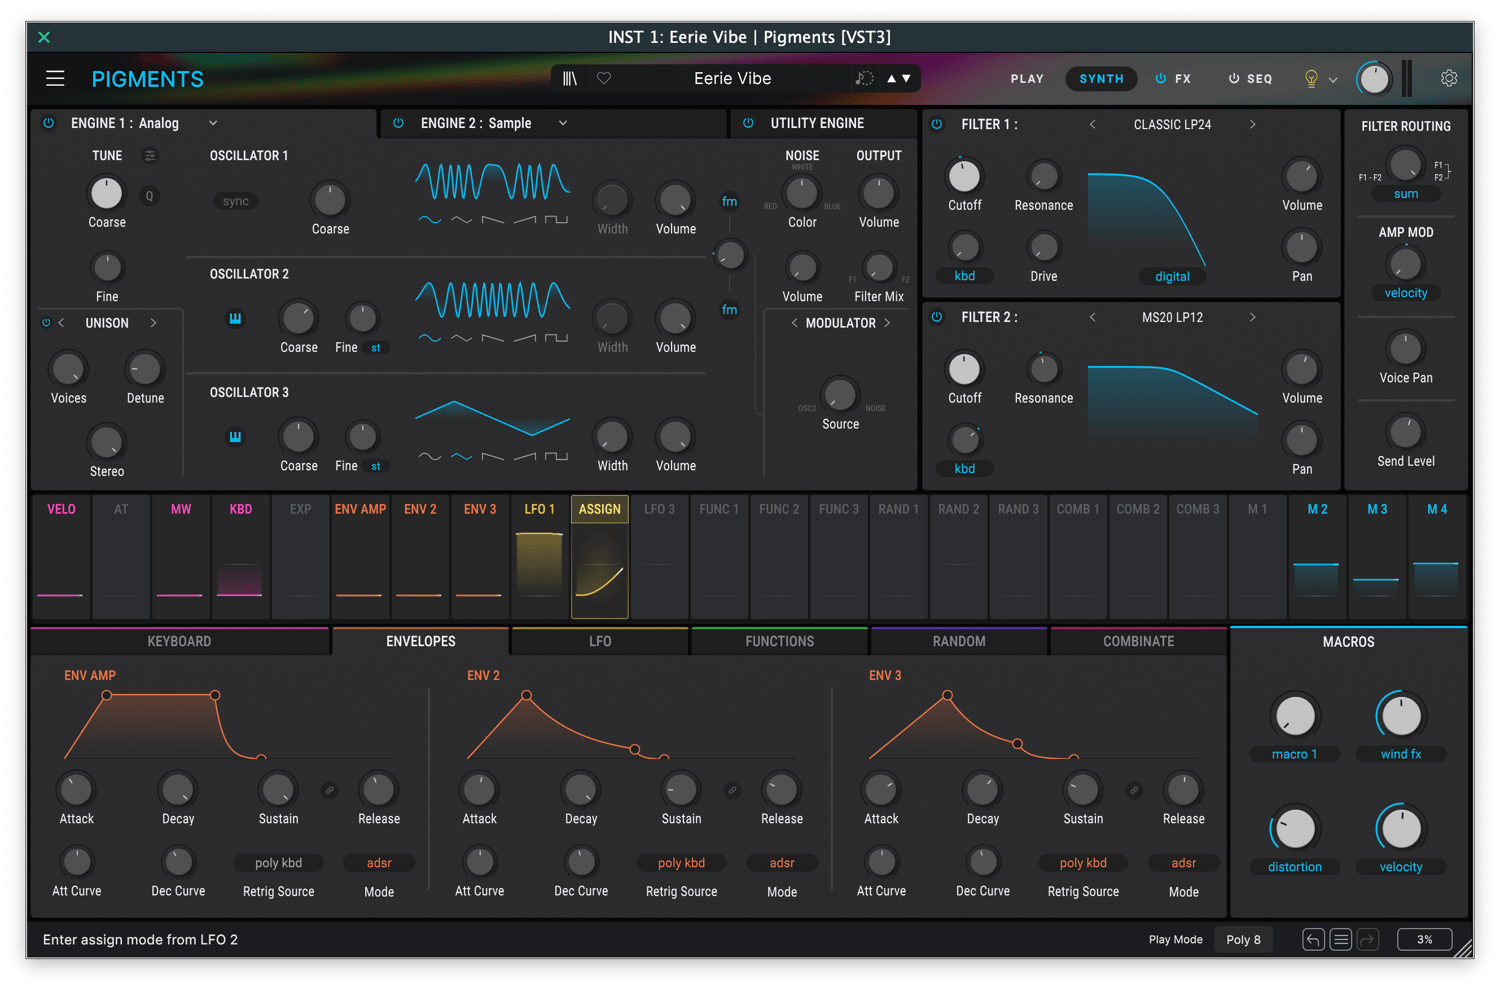This screenshot has height=989, width=1500.
Task: Open settings gear icon
Action: tap(1448, 78)
